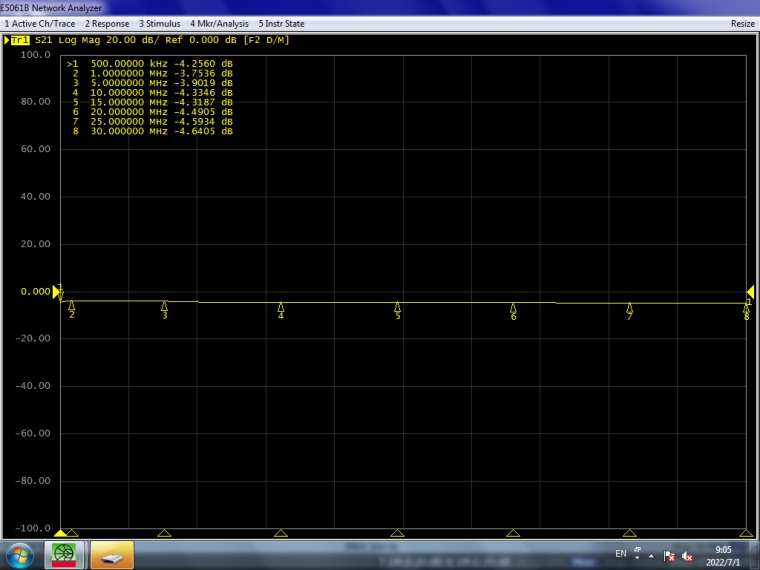Open the Instr State menu
The height and width of the screenshot is (570, 760).
(x=282, y=23)
